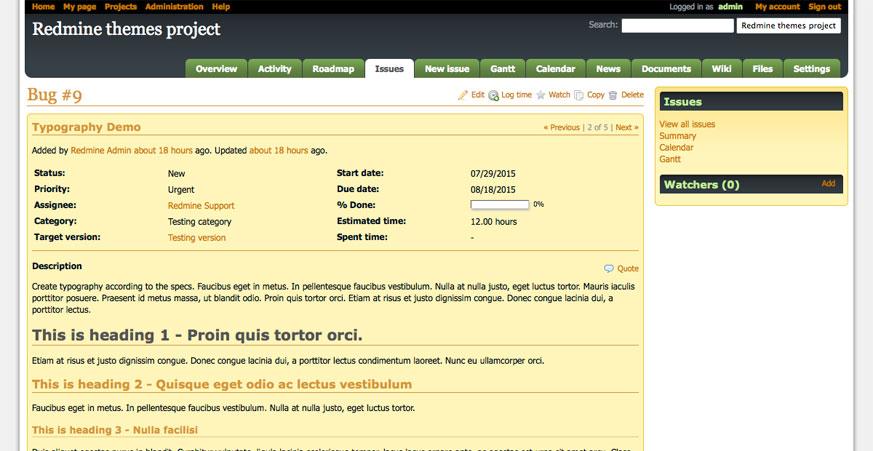The image size is (873, 451).
Task: Click the Copy pages icon
Action: [x=579, y=95]
